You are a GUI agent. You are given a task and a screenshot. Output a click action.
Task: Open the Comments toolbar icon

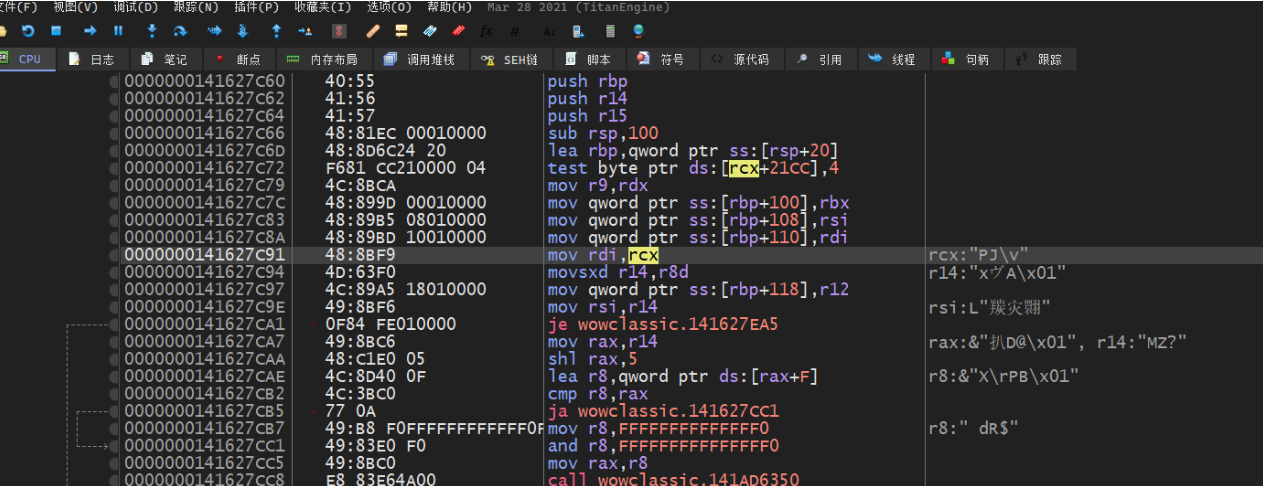click(x=401, y=31)
